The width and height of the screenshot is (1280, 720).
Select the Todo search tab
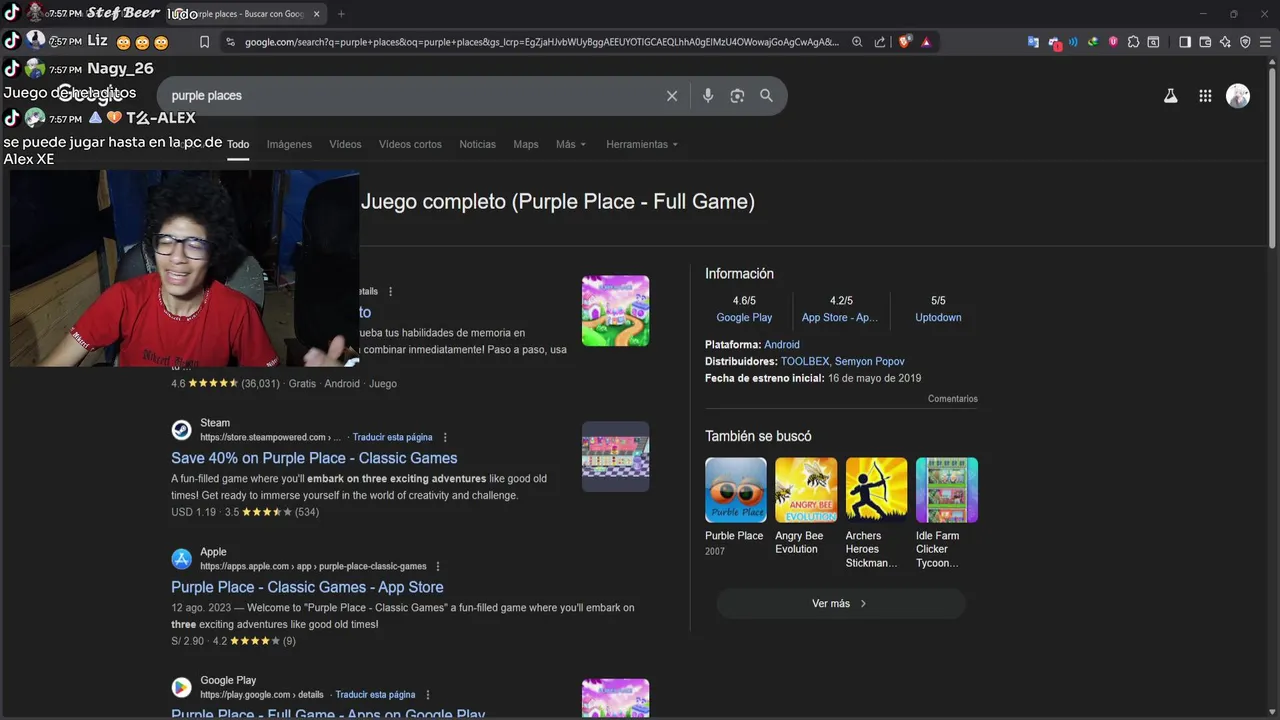click(238, 144)
